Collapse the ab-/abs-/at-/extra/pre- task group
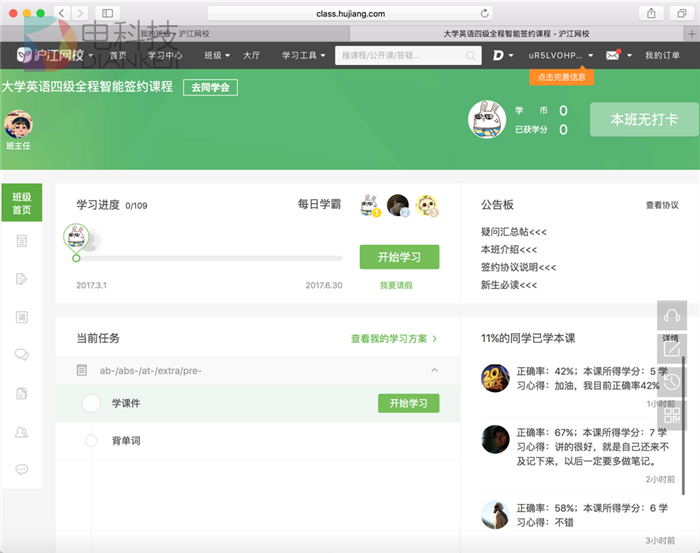This screenshot has width=700, height=553. click(434, 370)
